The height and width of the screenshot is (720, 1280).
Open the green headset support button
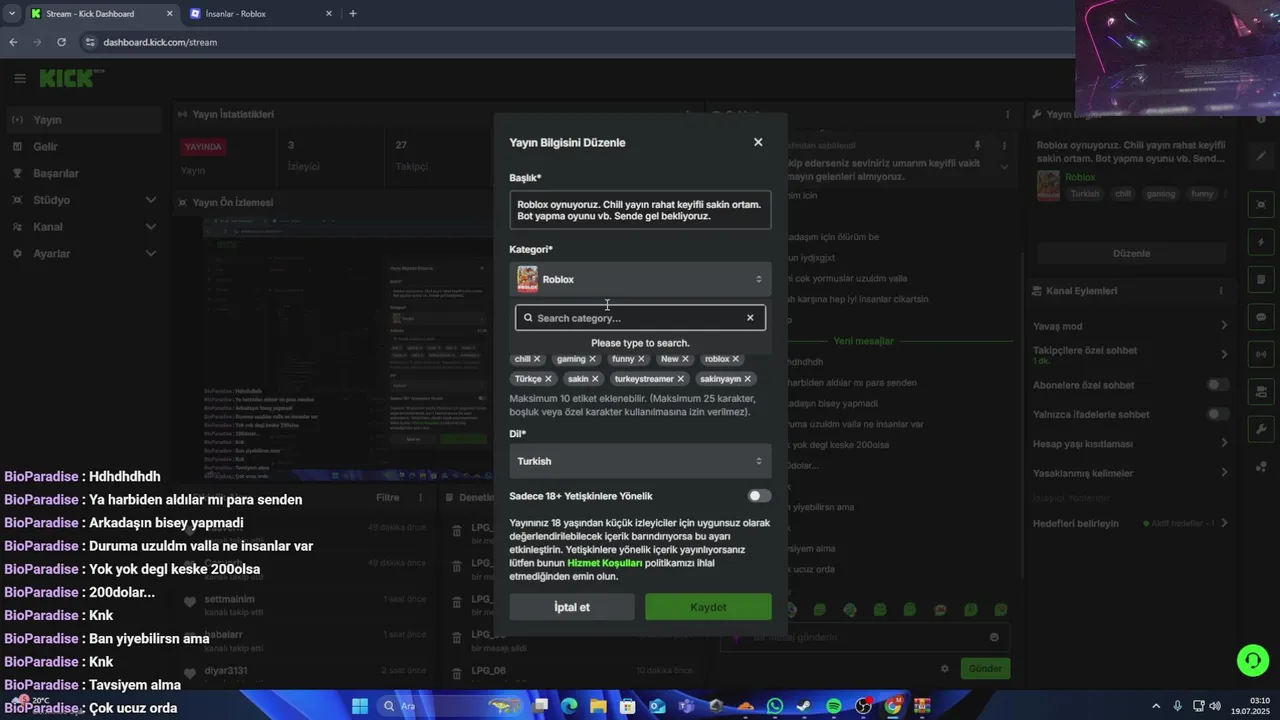point(1253,660)
